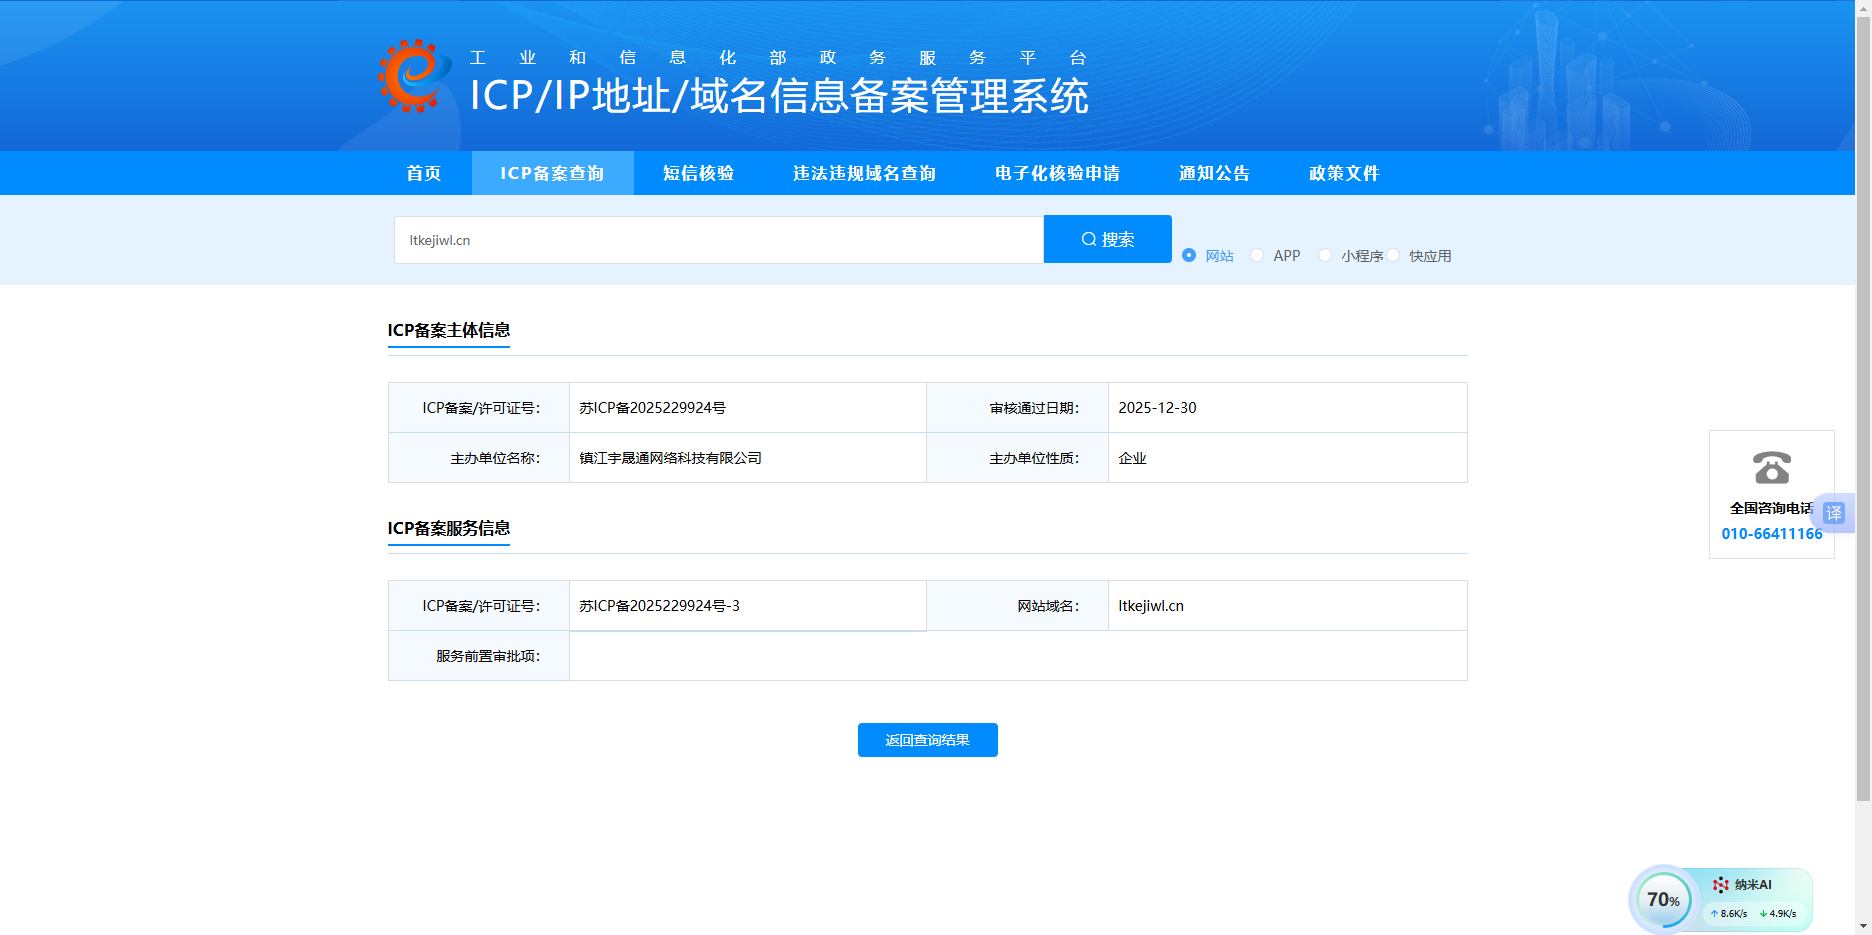Click the 网站域名 label cell
This screenshot has width=1872, height=935.
coord(1018,606)
